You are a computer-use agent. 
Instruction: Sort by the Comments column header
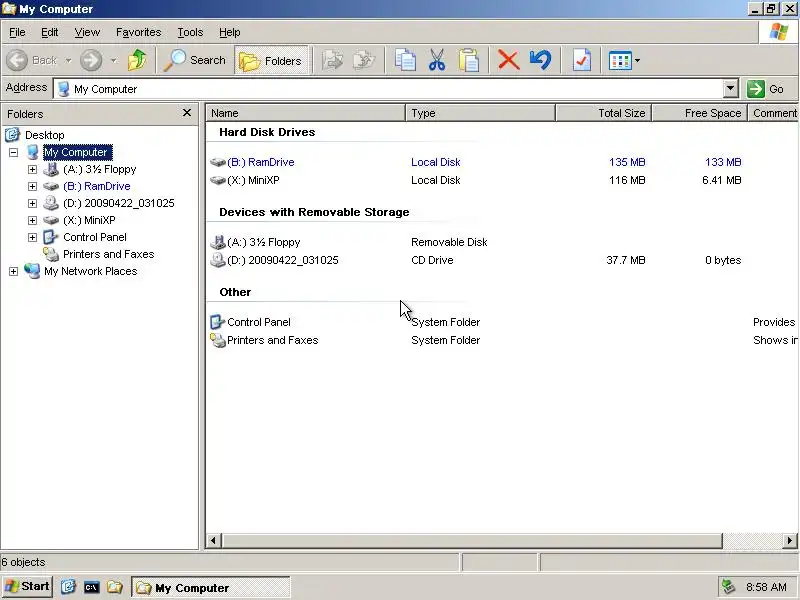pos(773,113)
